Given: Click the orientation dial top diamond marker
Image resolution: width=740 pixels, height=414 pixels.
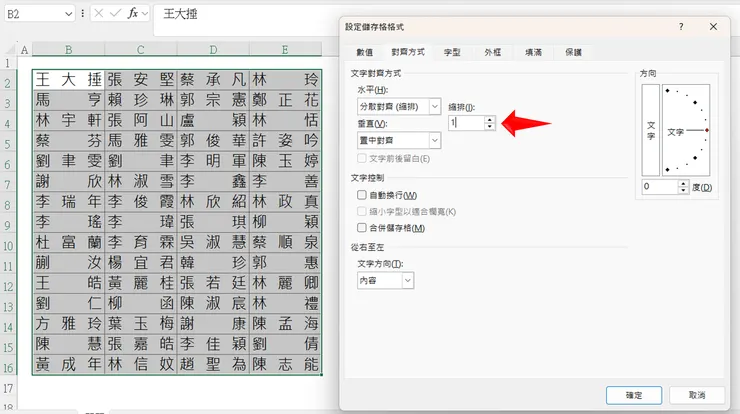Looking at the screenshot, I should click(x=667, y=91).
